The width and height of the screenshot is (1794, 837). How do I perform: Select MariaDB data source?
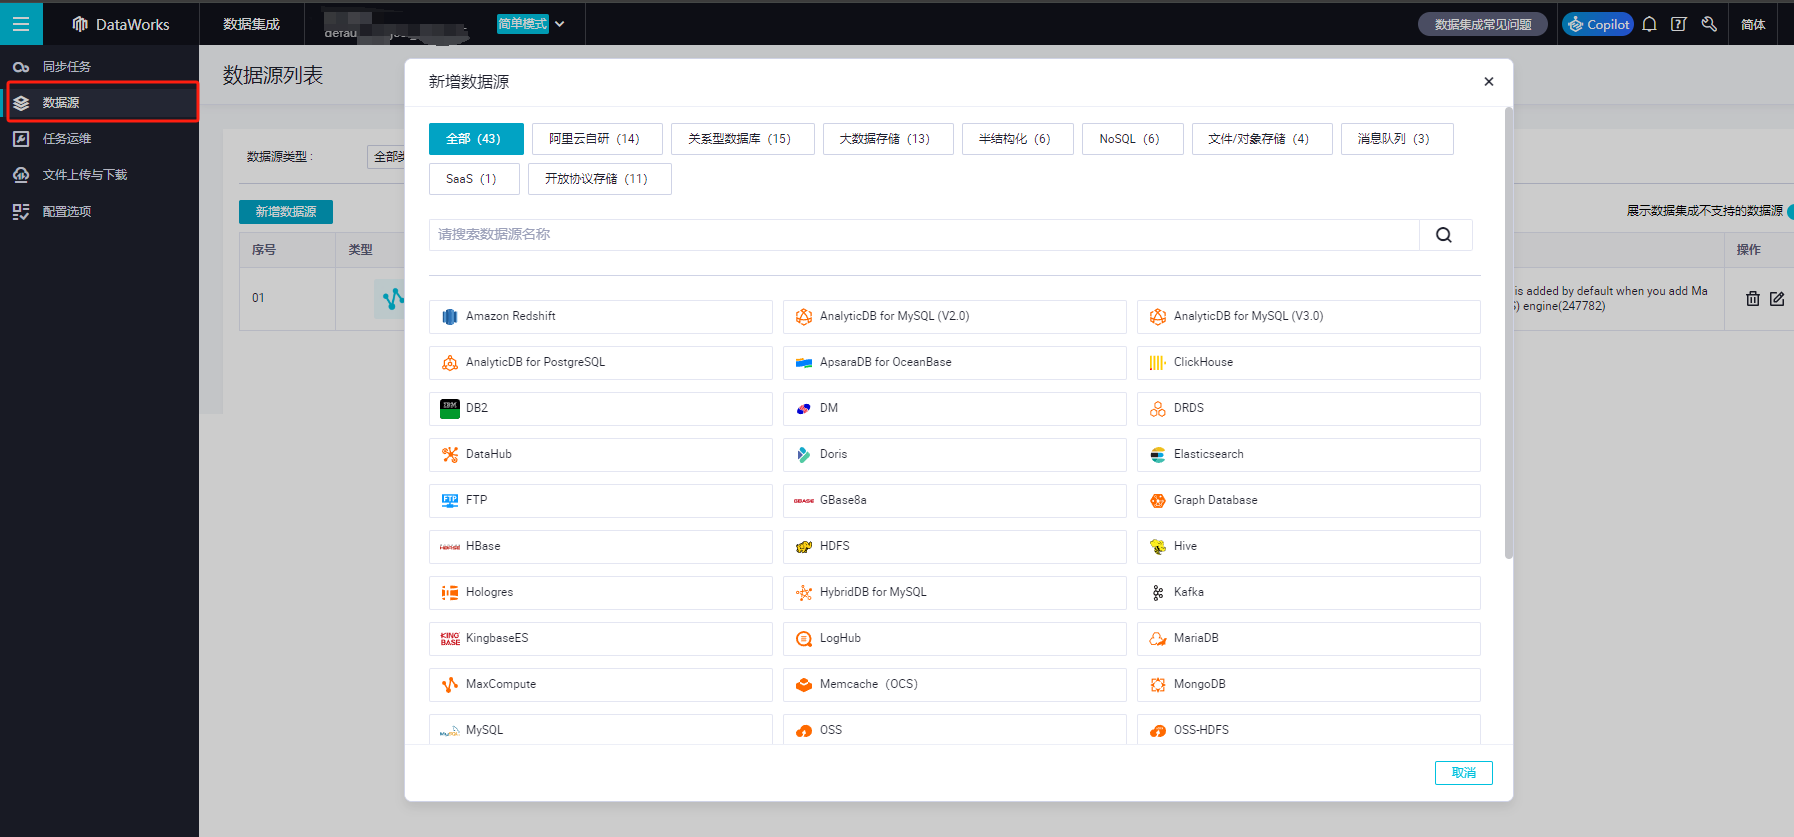pyautogui.click(x=1309, y=639)
